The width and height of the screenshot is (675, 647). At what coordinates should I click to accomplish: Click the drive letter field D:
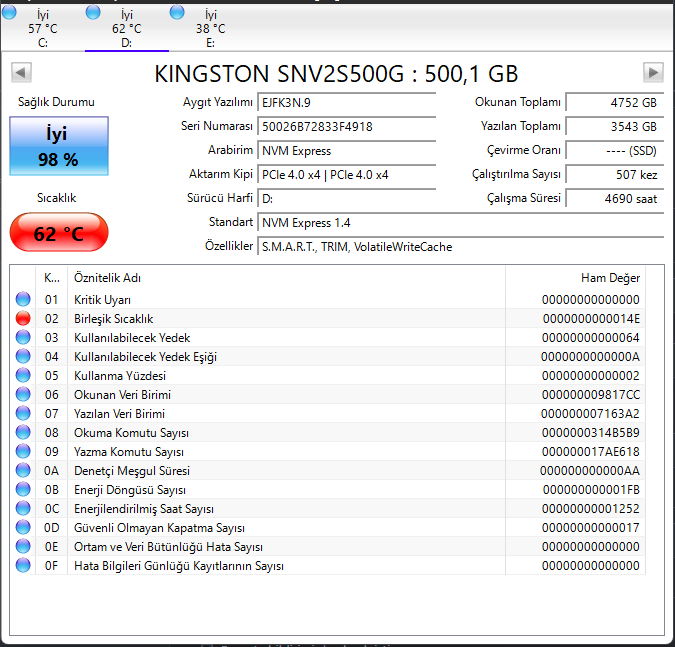(x=347, y=198)
